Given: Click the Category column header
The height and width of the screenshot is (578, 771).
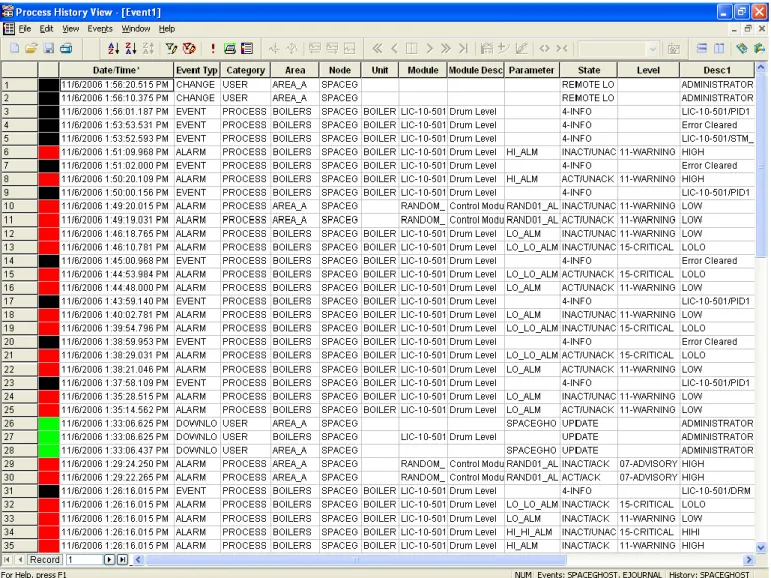Looking at the screenshot, I should [245, 70].
